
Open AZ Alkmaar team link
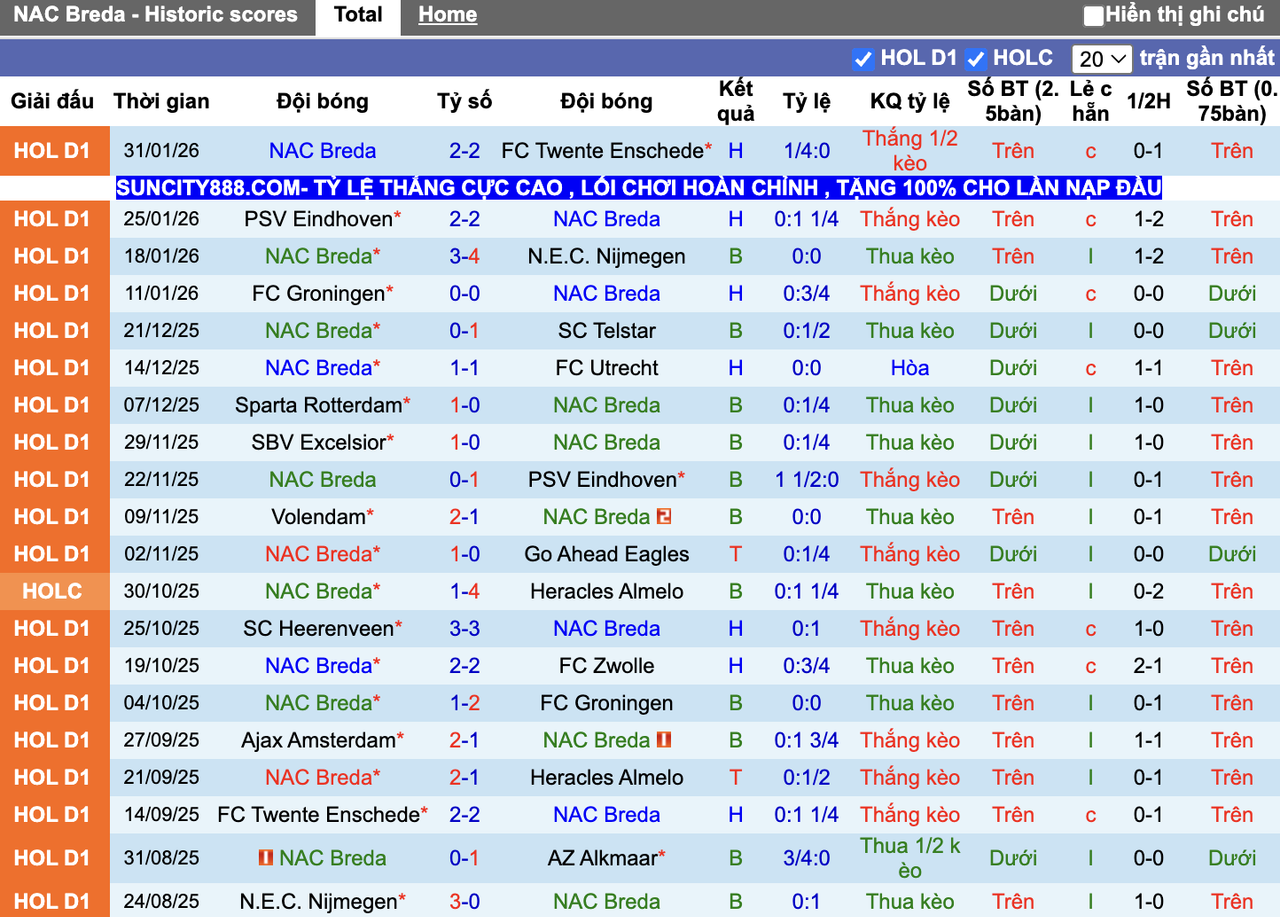[x=603, y=858]
